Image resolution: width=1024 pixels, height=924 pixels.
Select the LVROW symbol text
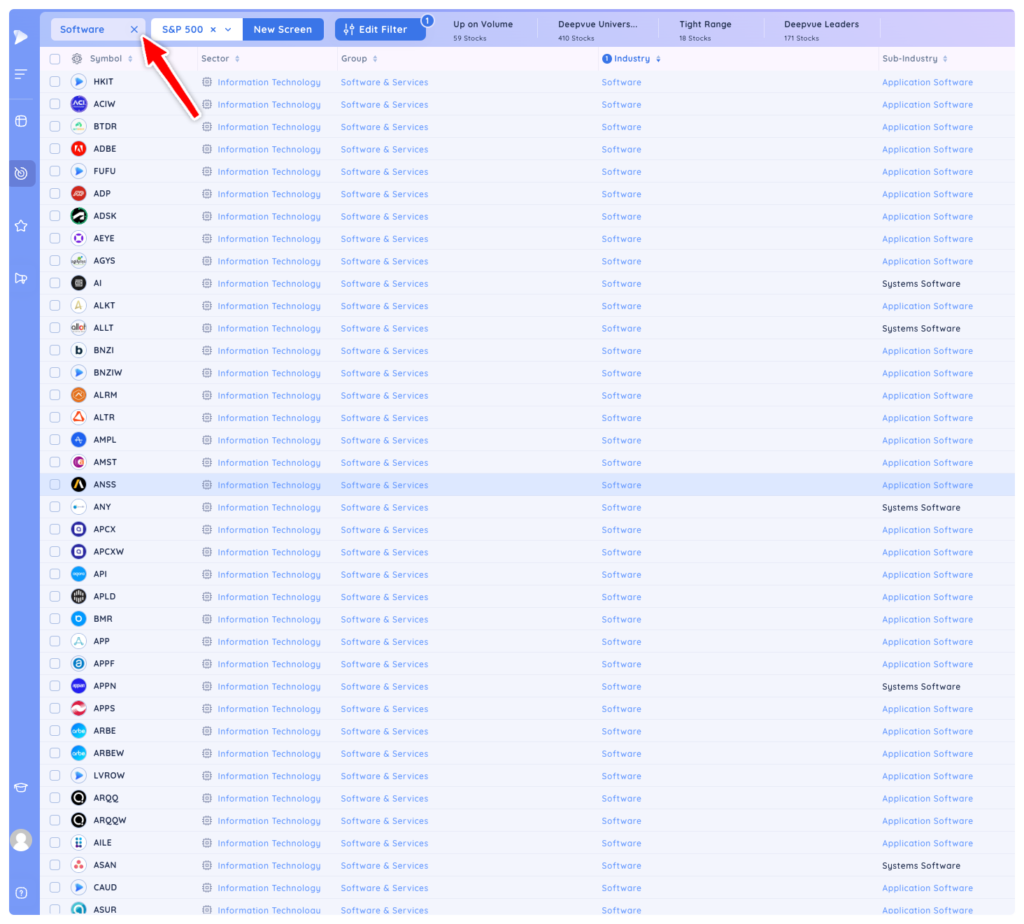109,776
